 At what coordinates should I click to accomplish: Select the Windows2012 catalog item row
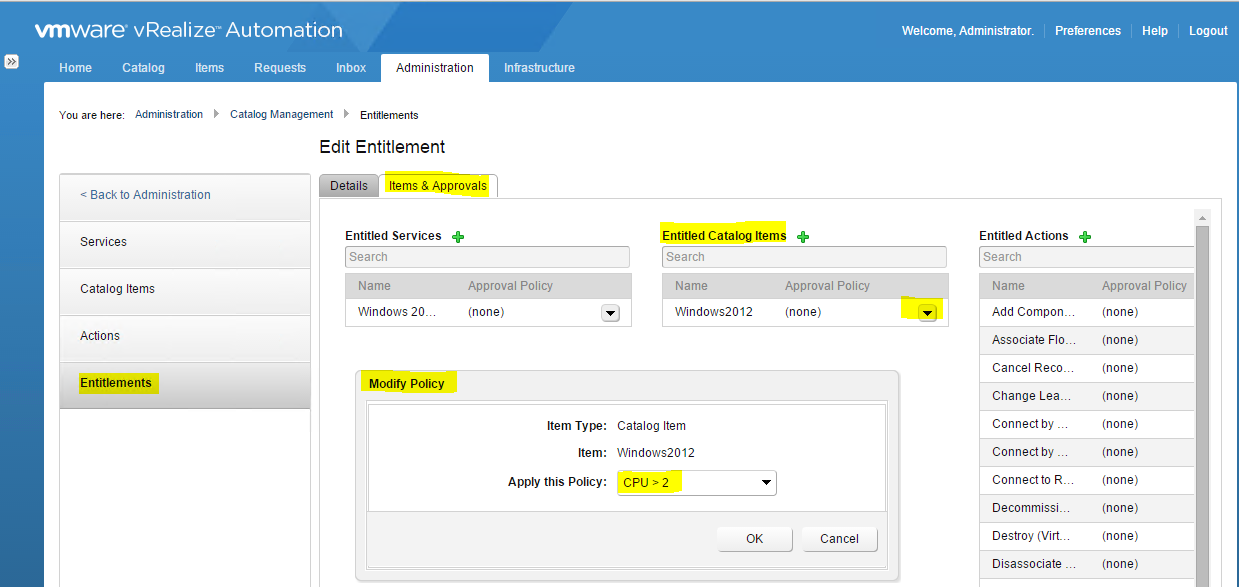tap(805, 313)
